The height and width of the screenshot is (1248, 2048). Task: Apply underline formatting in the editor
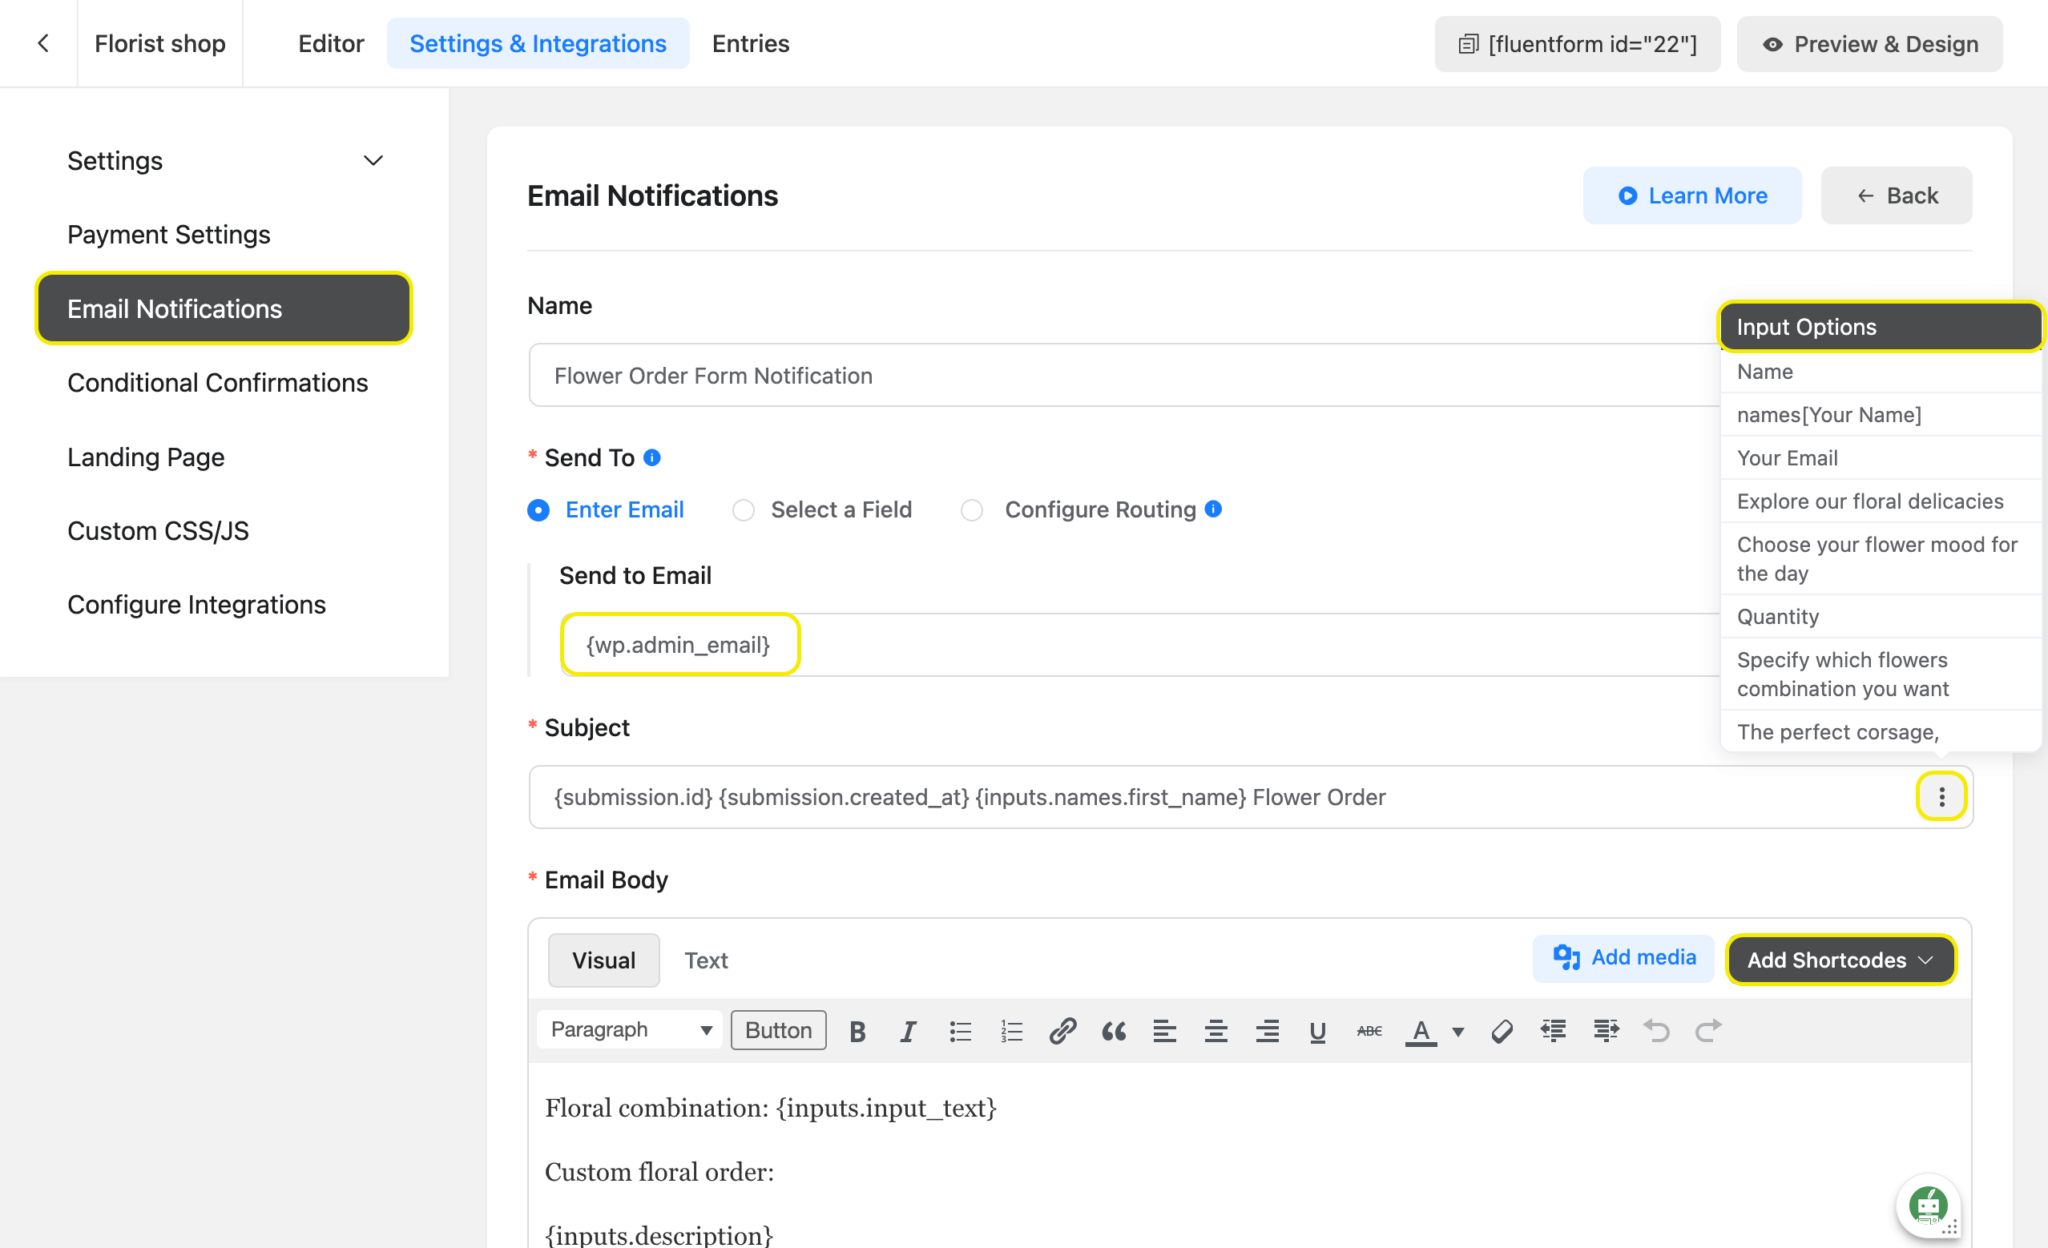(1317, 1031)
